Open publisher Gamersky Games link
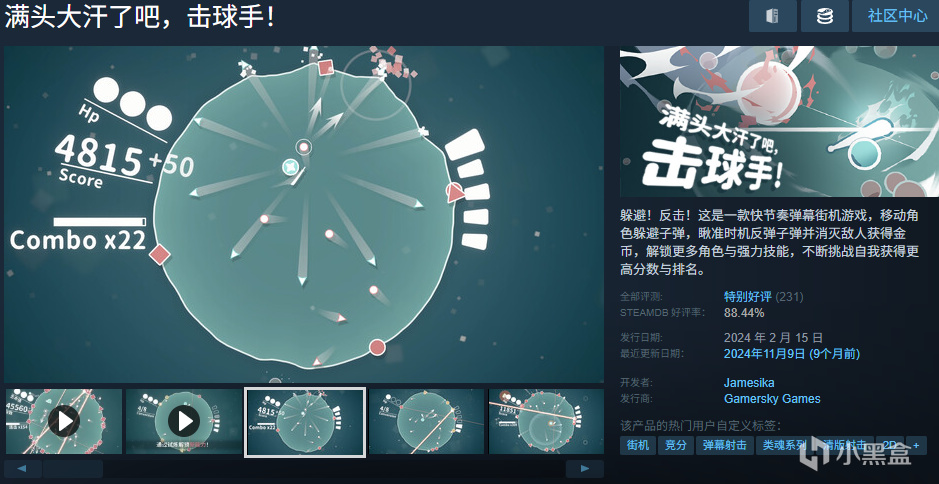Image resolution: width=939 pixels, height=484 pixels. 772,398
